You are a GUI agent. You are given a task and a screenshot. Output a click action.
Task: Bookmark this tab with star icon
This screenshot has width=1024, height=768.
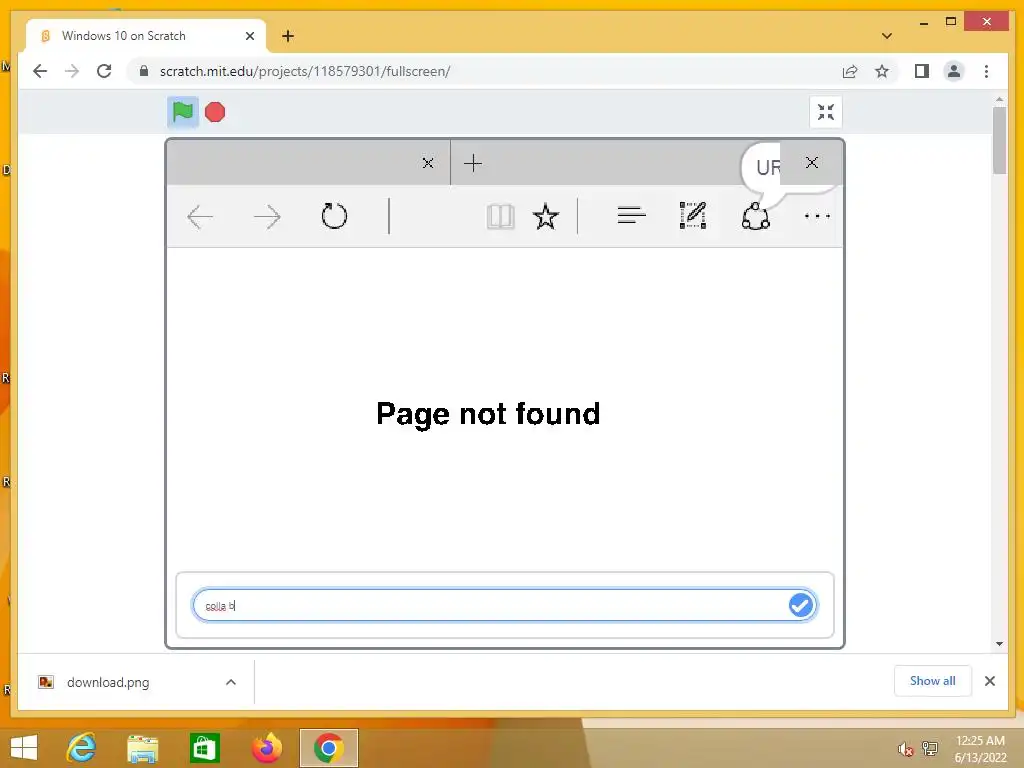click(x=882, y=71)
